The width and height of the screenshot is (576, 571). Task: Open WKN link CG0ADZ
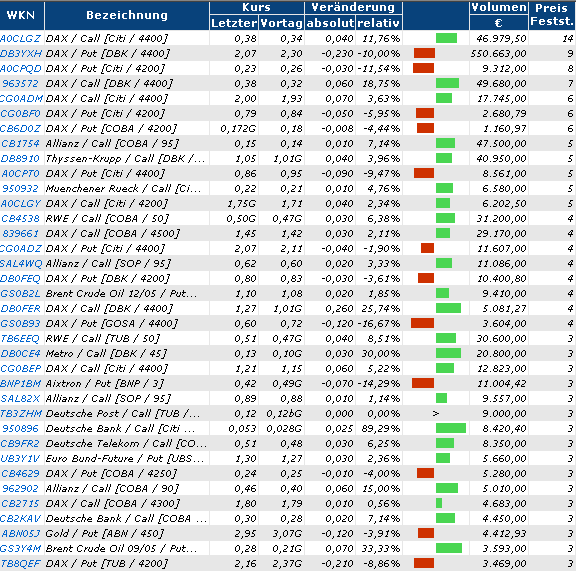(21, 248)
